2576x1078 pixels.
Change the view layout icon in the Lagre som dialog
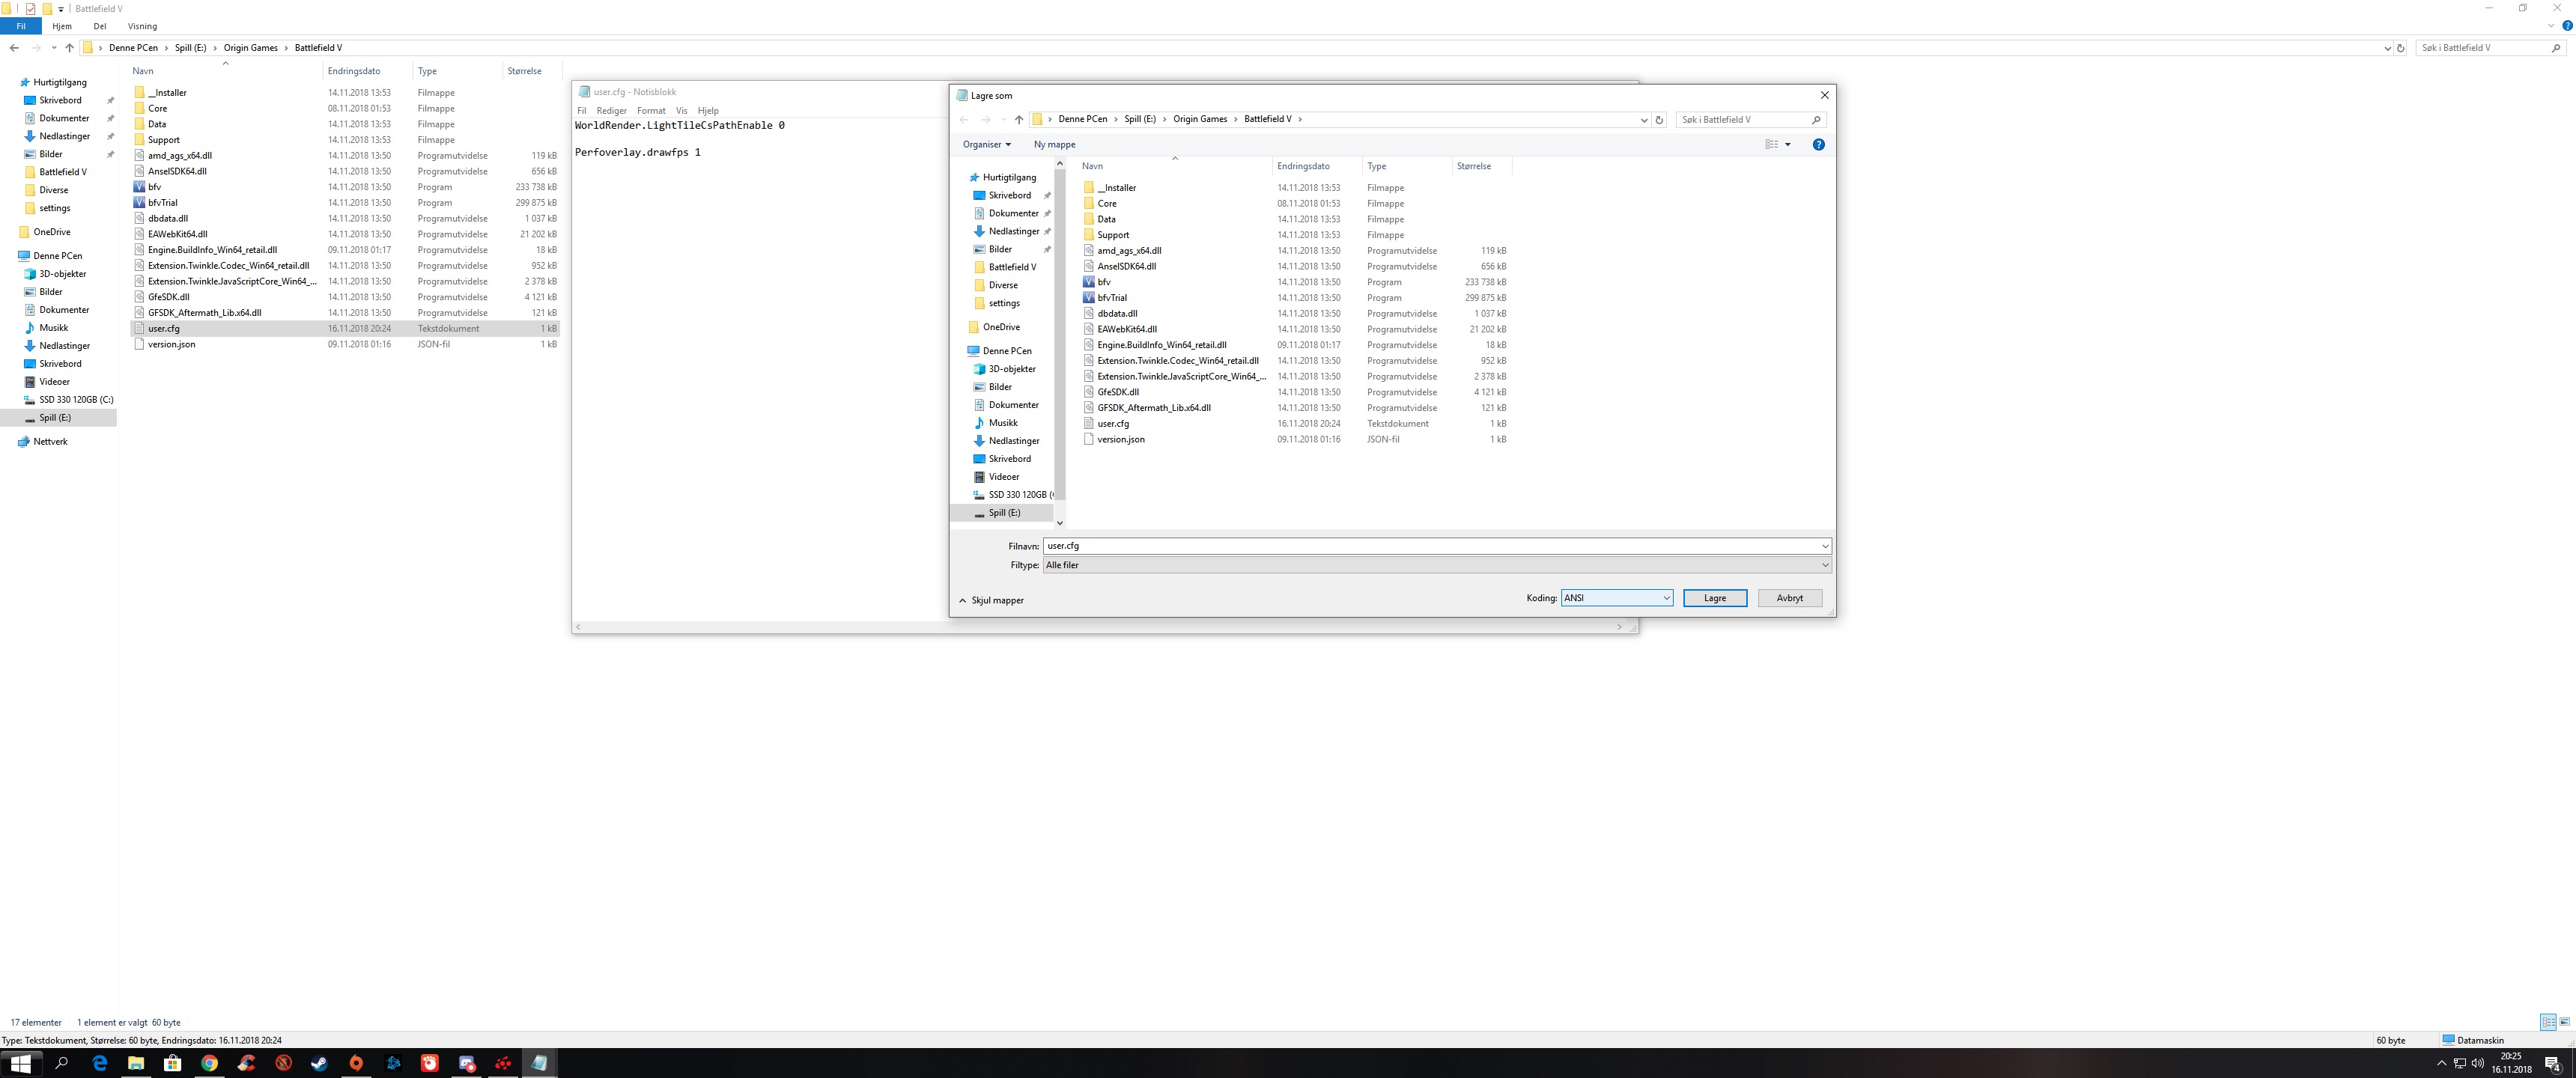[1771, 145]
